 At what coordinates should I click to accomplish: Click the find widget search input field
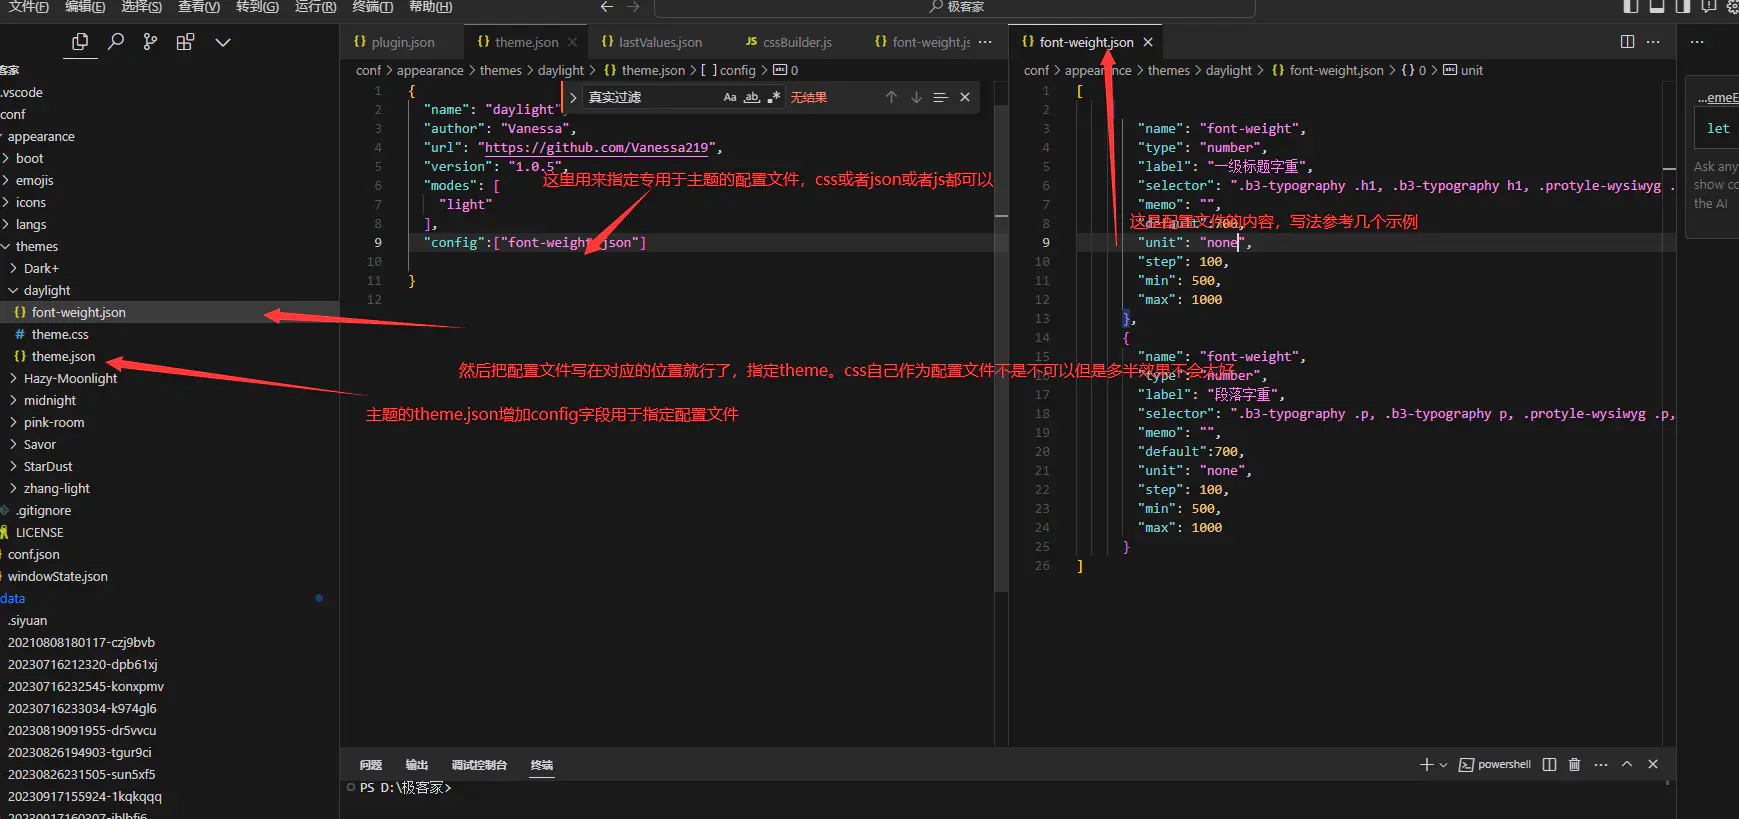coord(650,97)
